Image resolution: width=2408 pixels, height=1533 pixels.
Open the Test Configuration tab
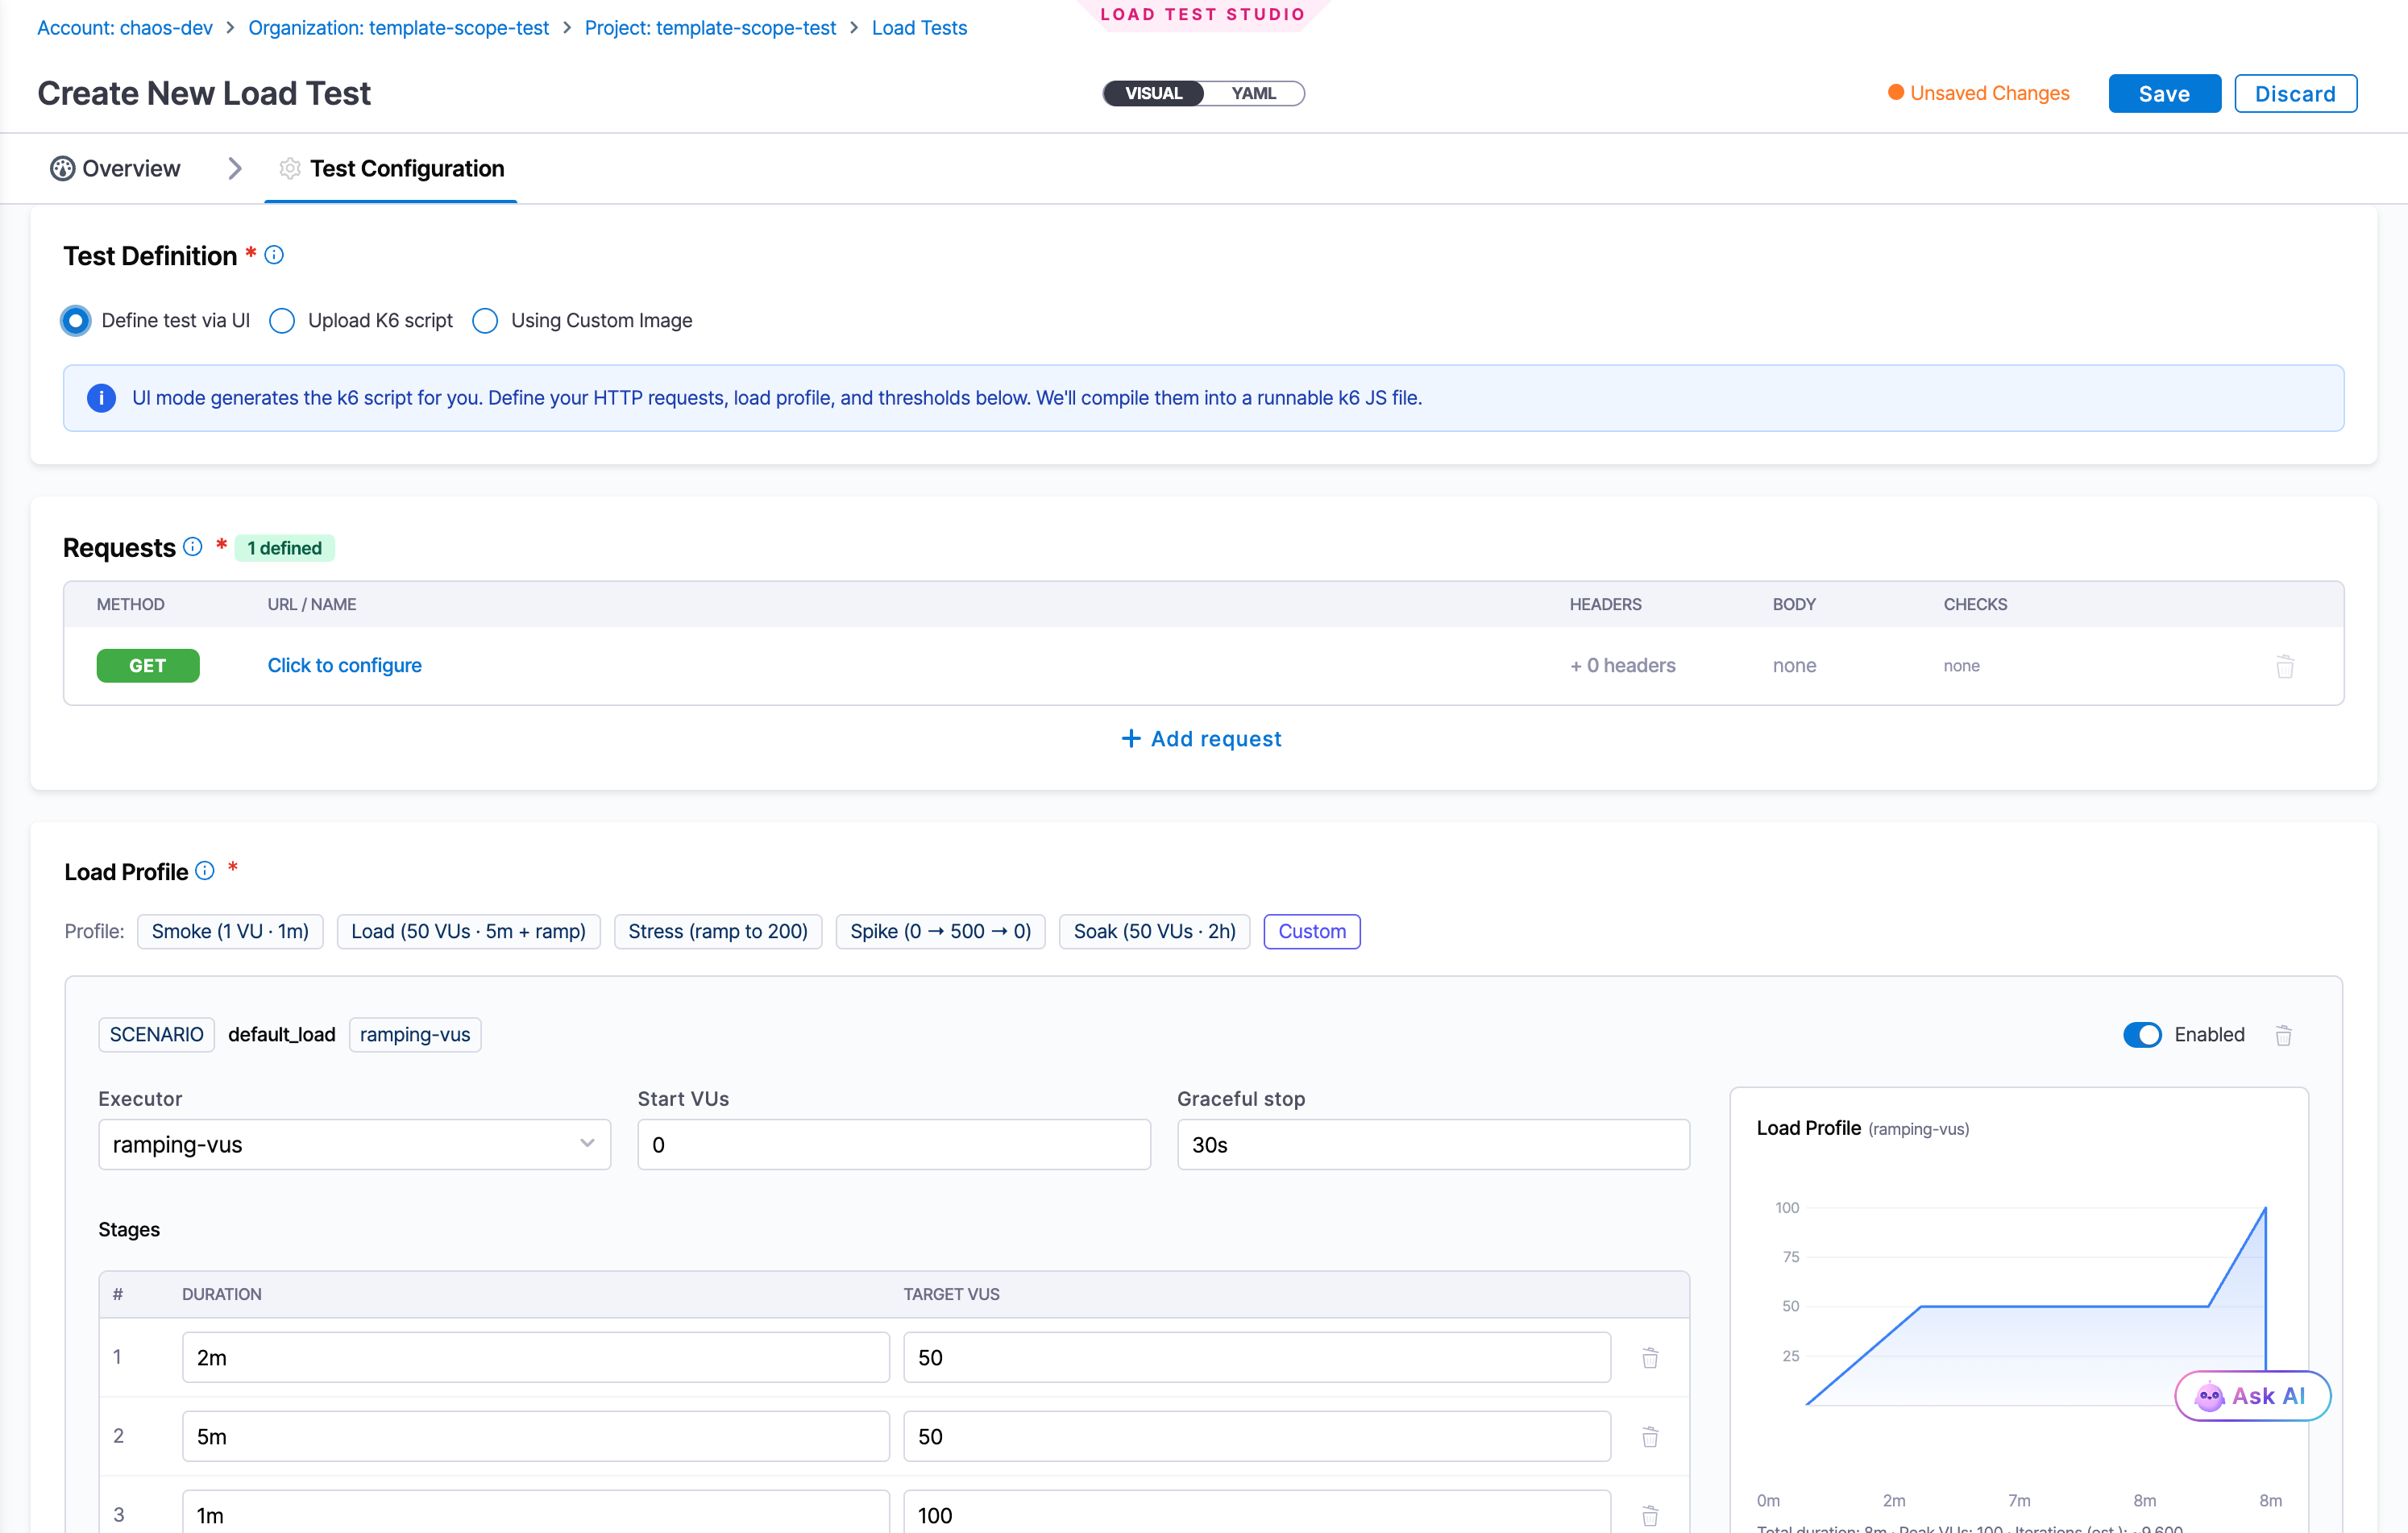[x=391, y=168]
